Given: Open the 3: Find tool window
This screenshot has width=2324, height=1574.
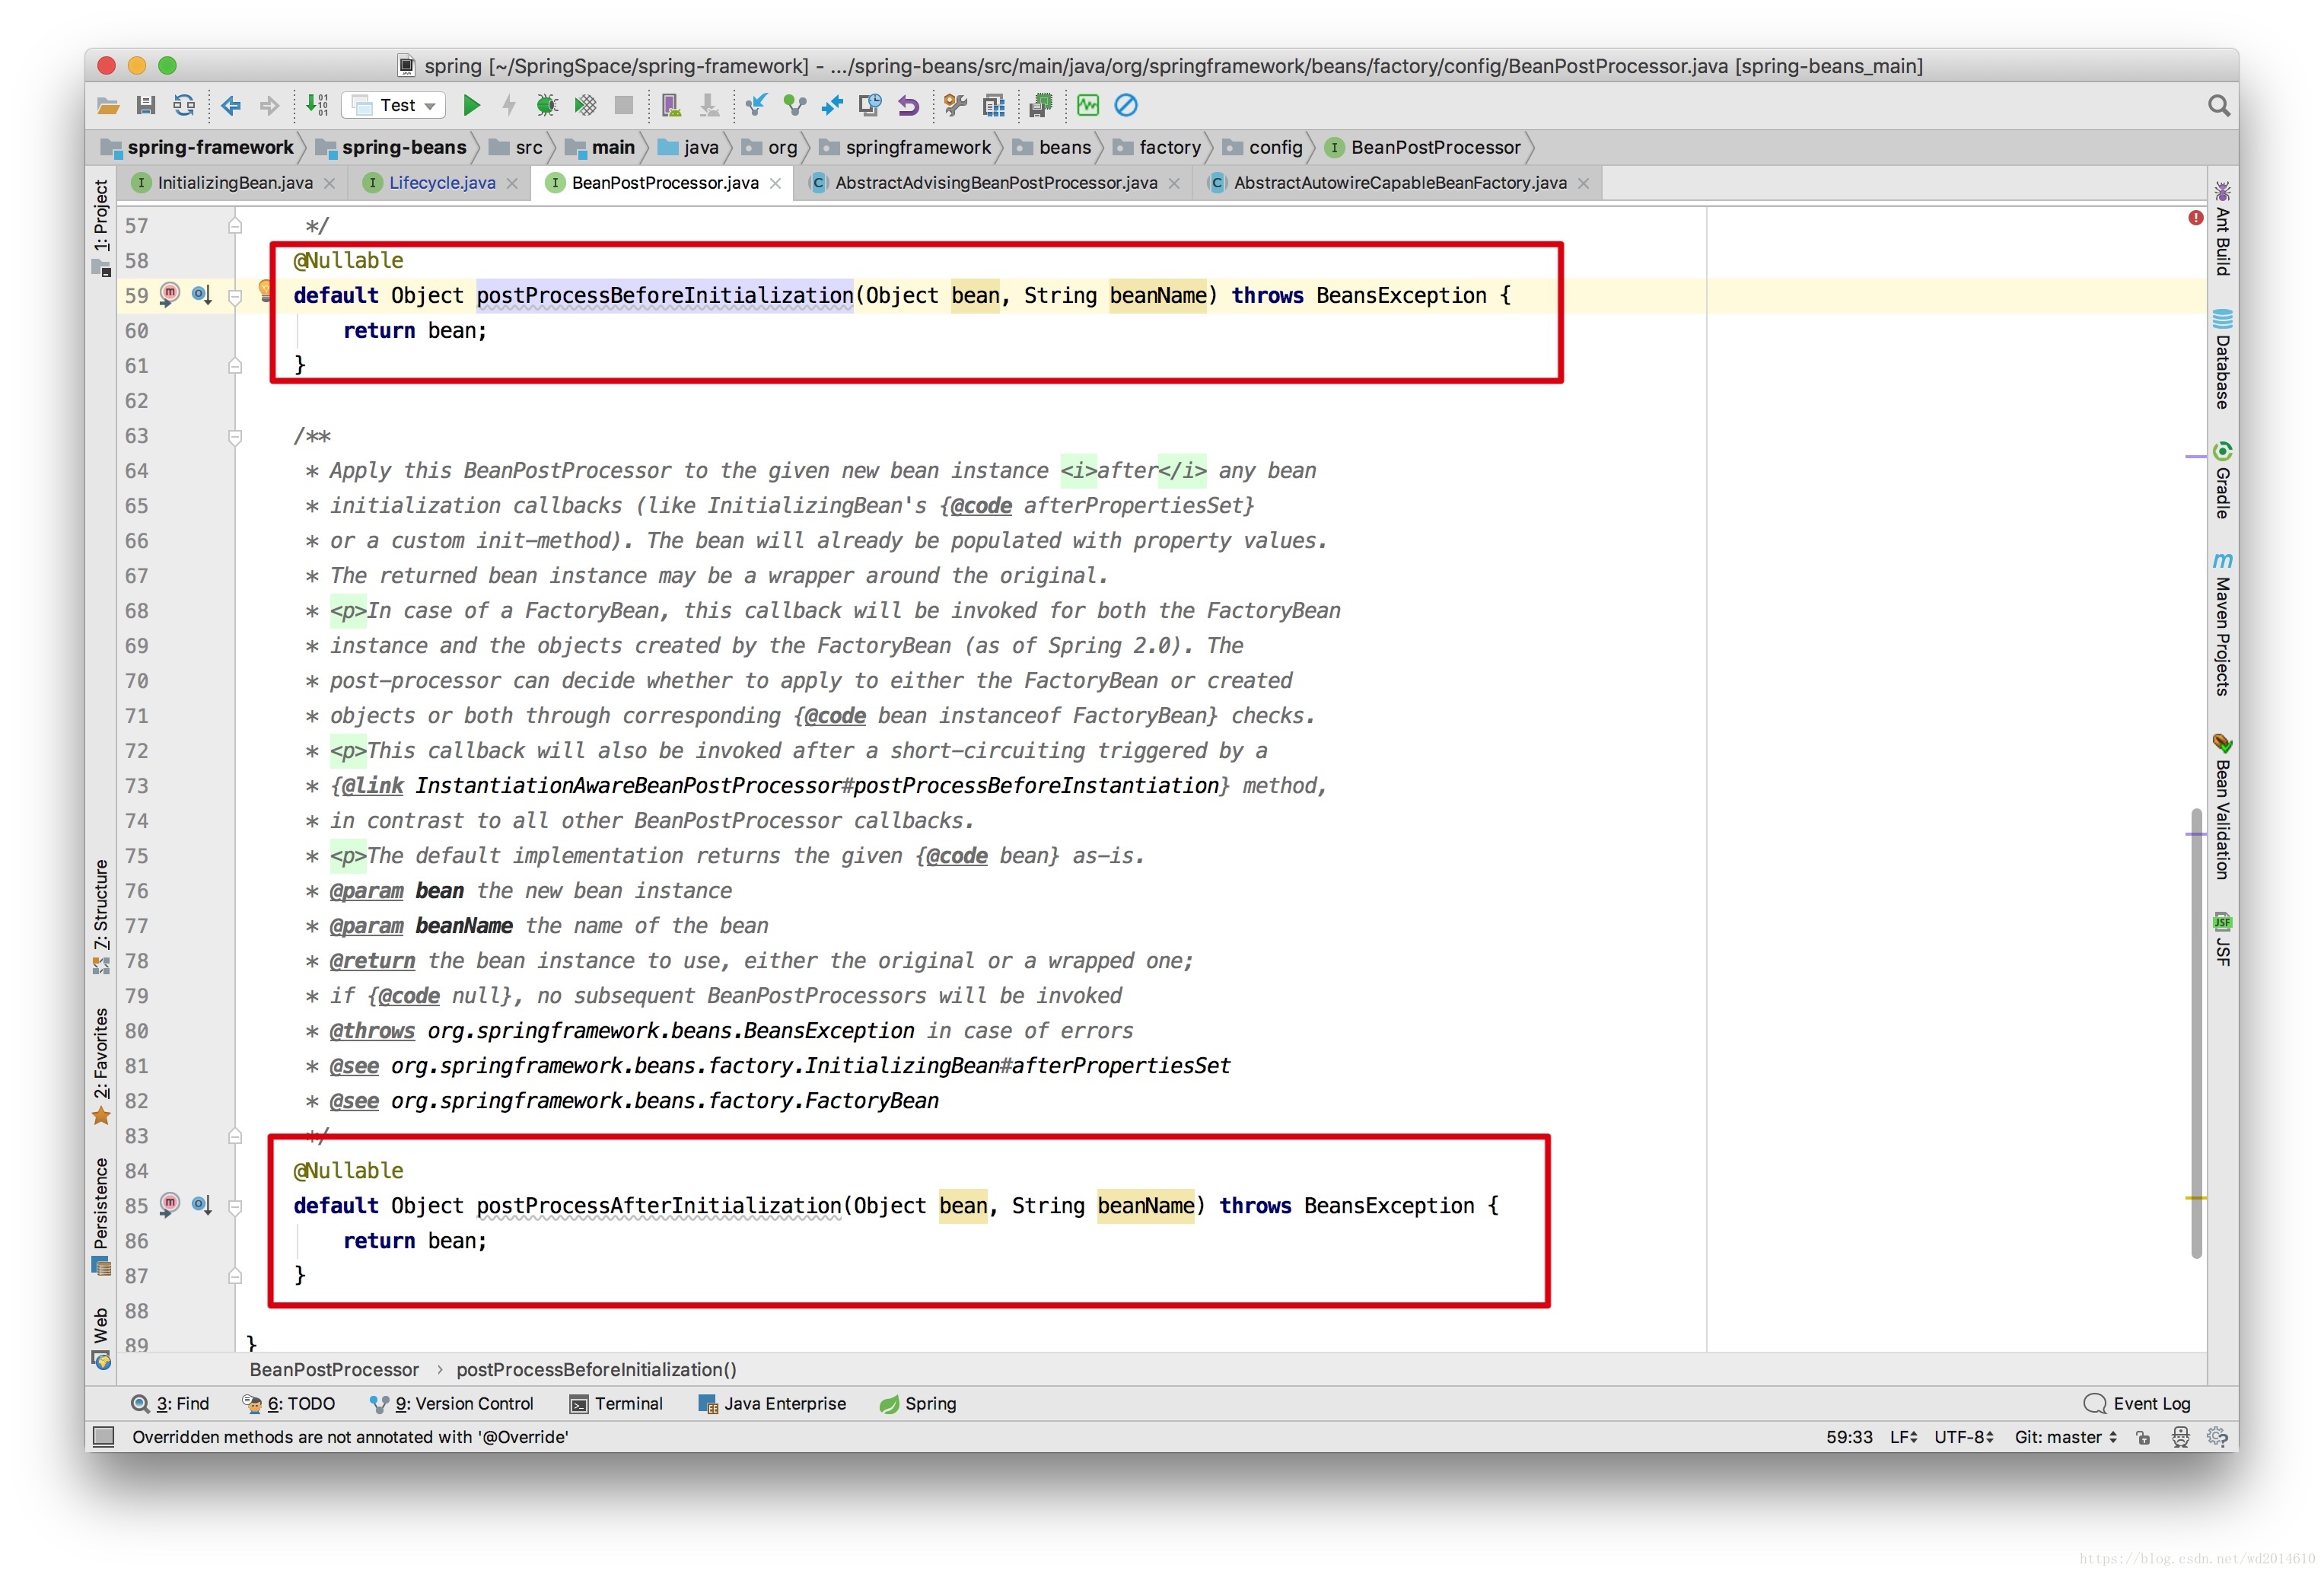Looking at the screenshot, I should pos(170,1403).
